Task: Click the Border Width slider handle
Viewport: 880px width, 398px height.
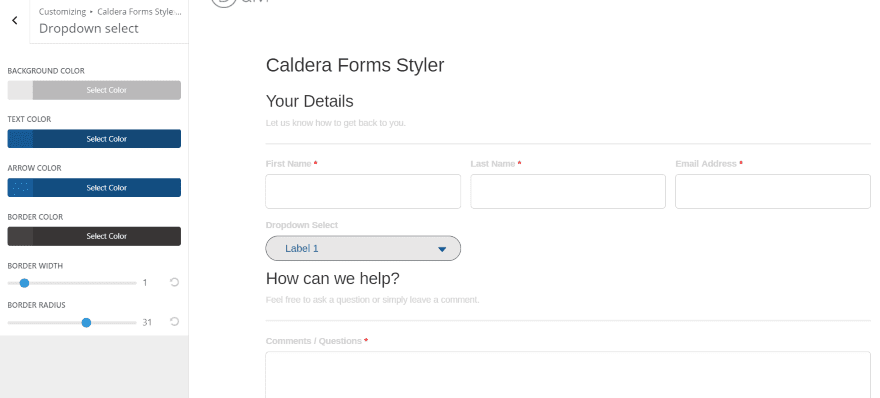Action: tap(24, 283)
